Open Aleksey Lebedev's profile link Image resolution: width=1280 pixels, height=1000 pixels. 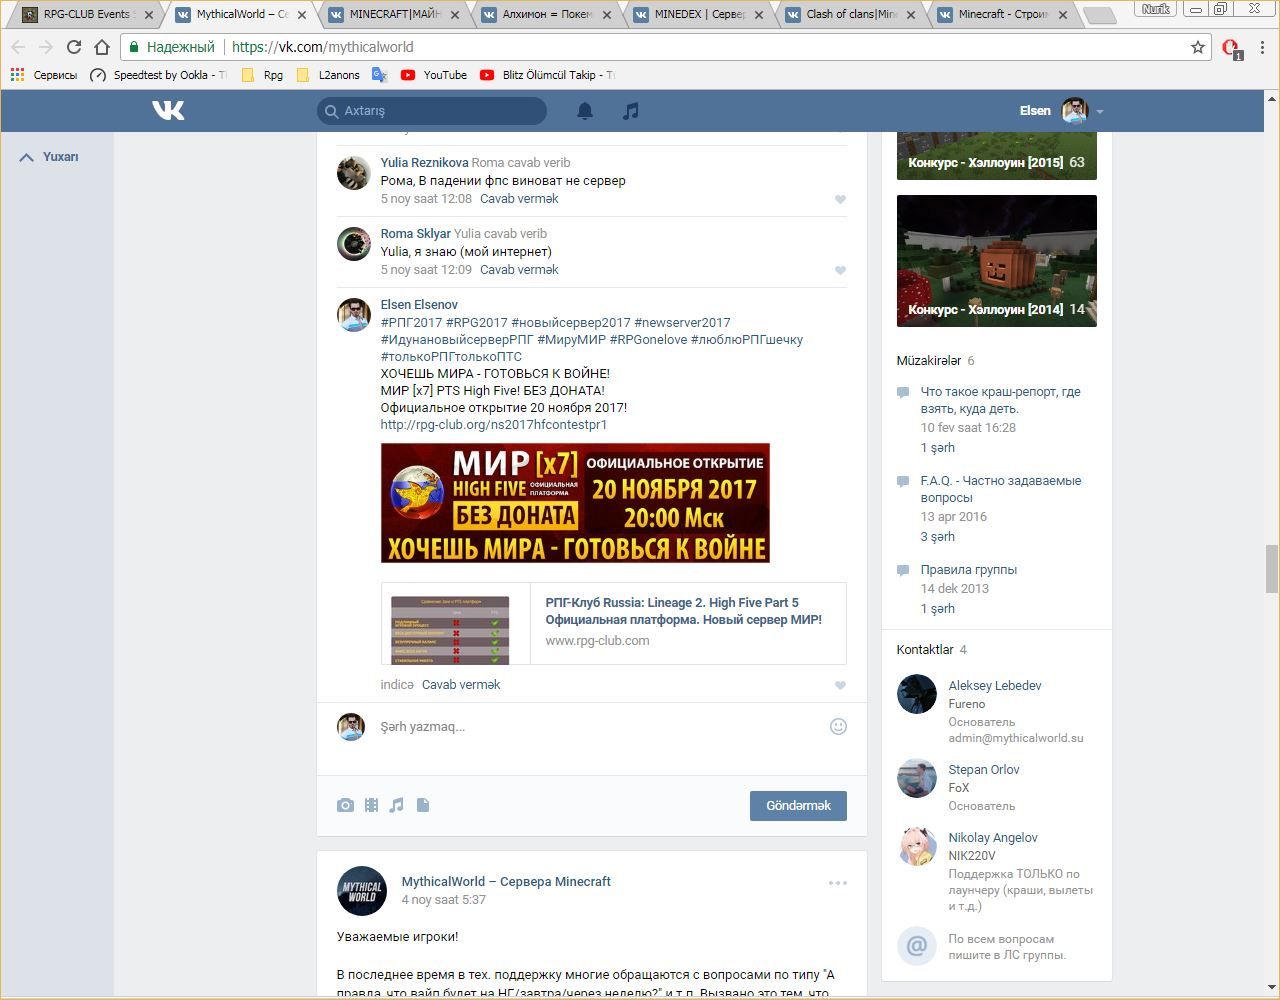[995, 686]
